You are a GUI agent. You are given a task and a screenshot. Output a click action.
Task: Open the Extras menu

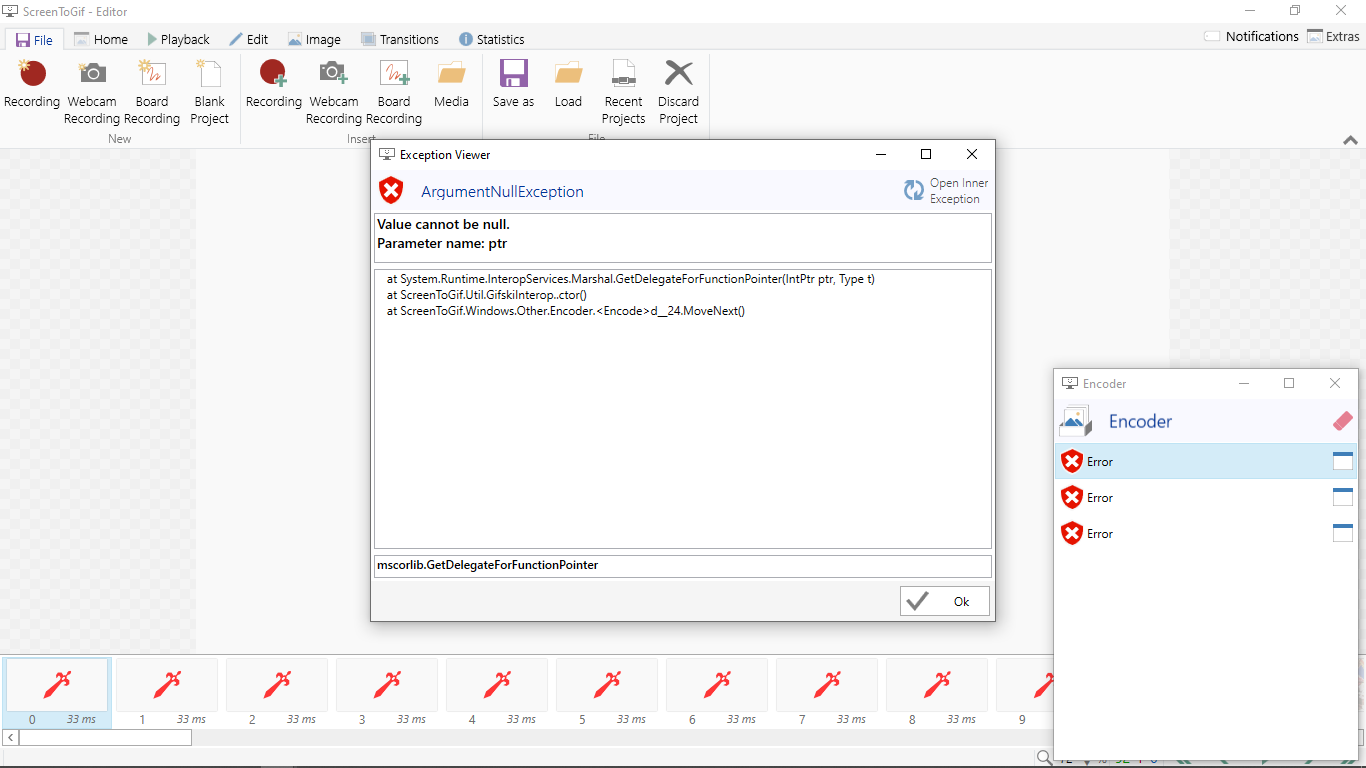1333,36
